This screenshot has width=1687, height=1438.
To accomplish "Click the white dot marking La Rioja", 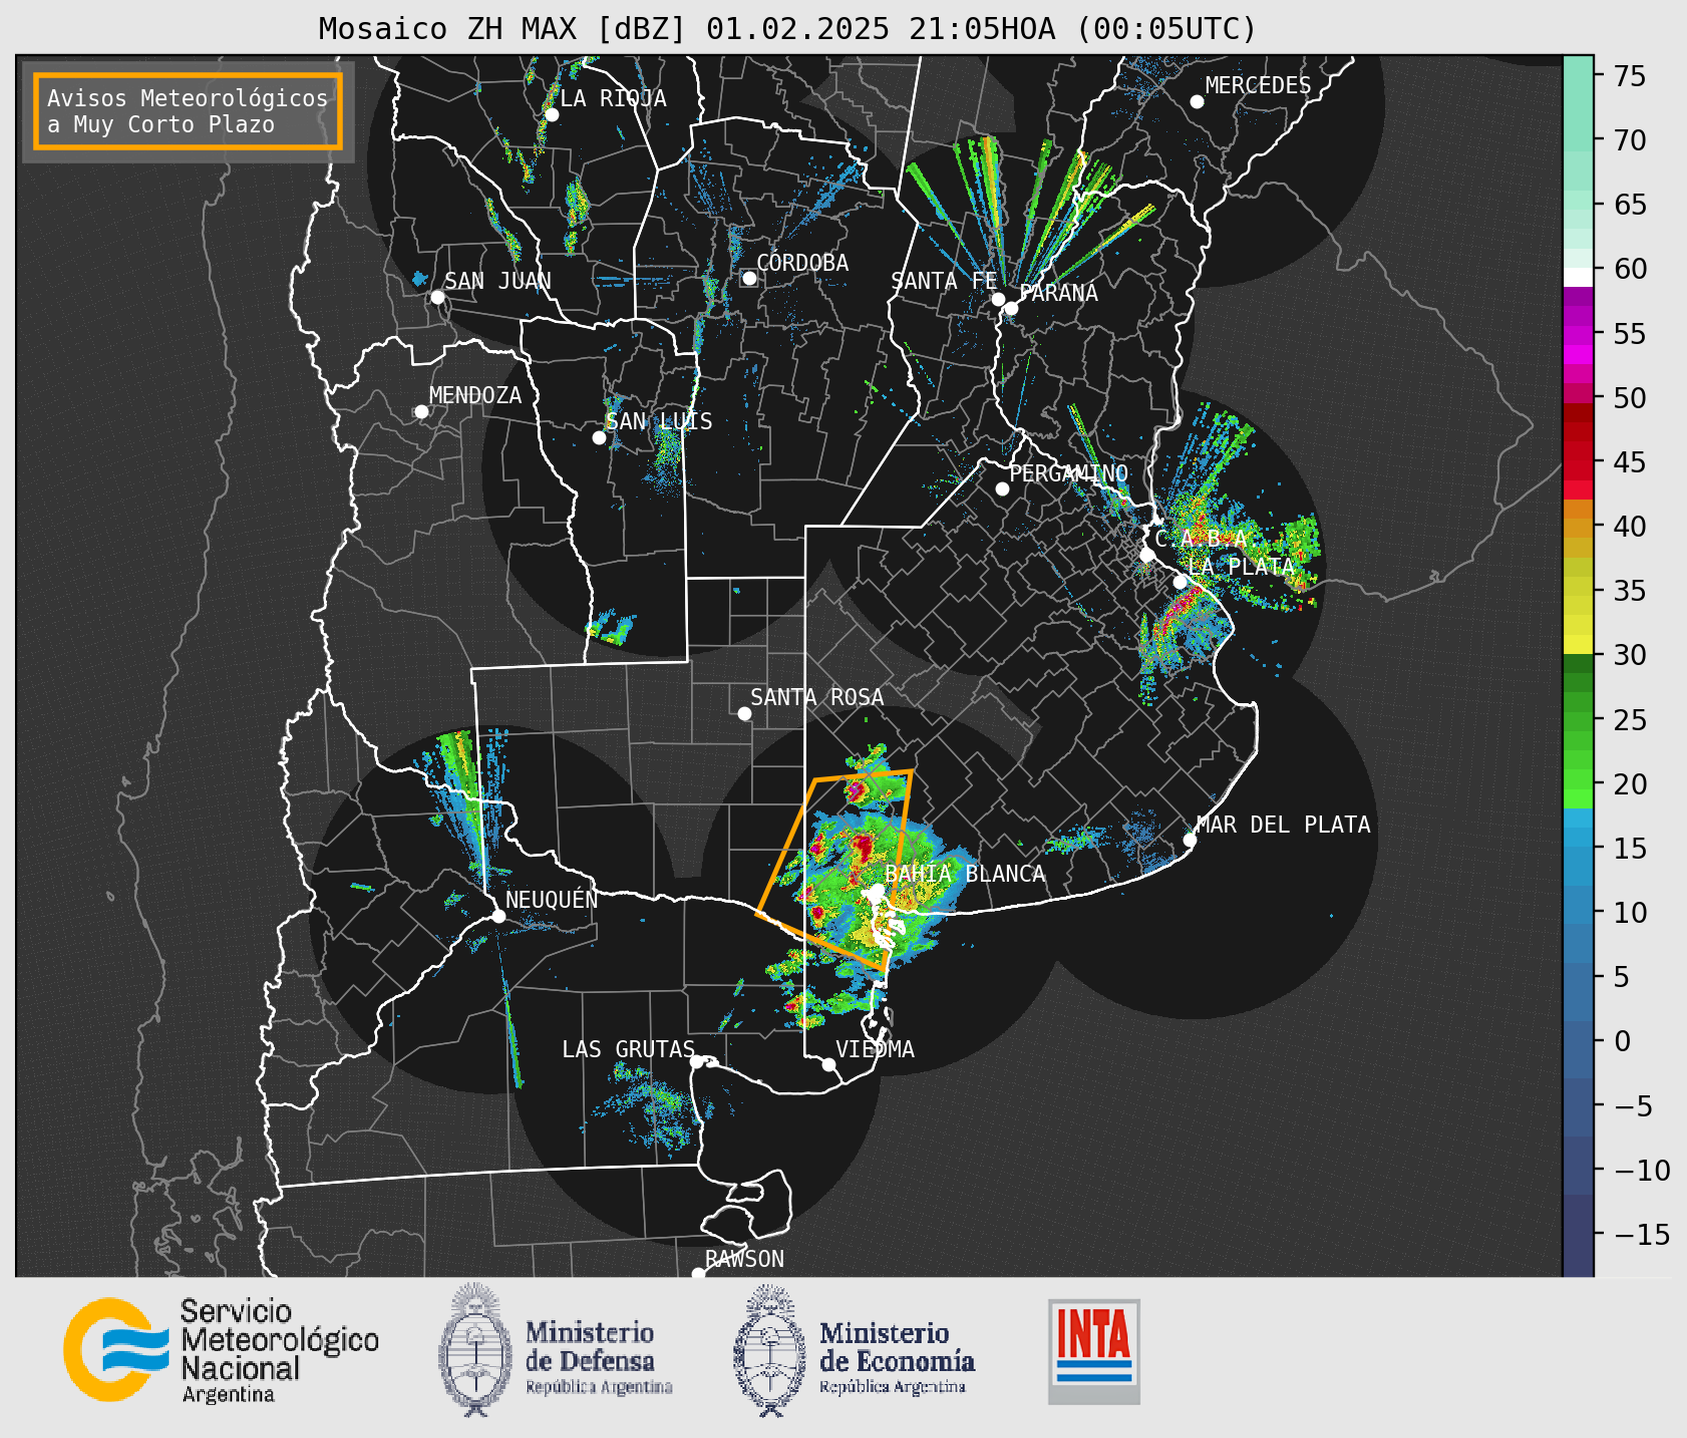I will coord(551,115).
